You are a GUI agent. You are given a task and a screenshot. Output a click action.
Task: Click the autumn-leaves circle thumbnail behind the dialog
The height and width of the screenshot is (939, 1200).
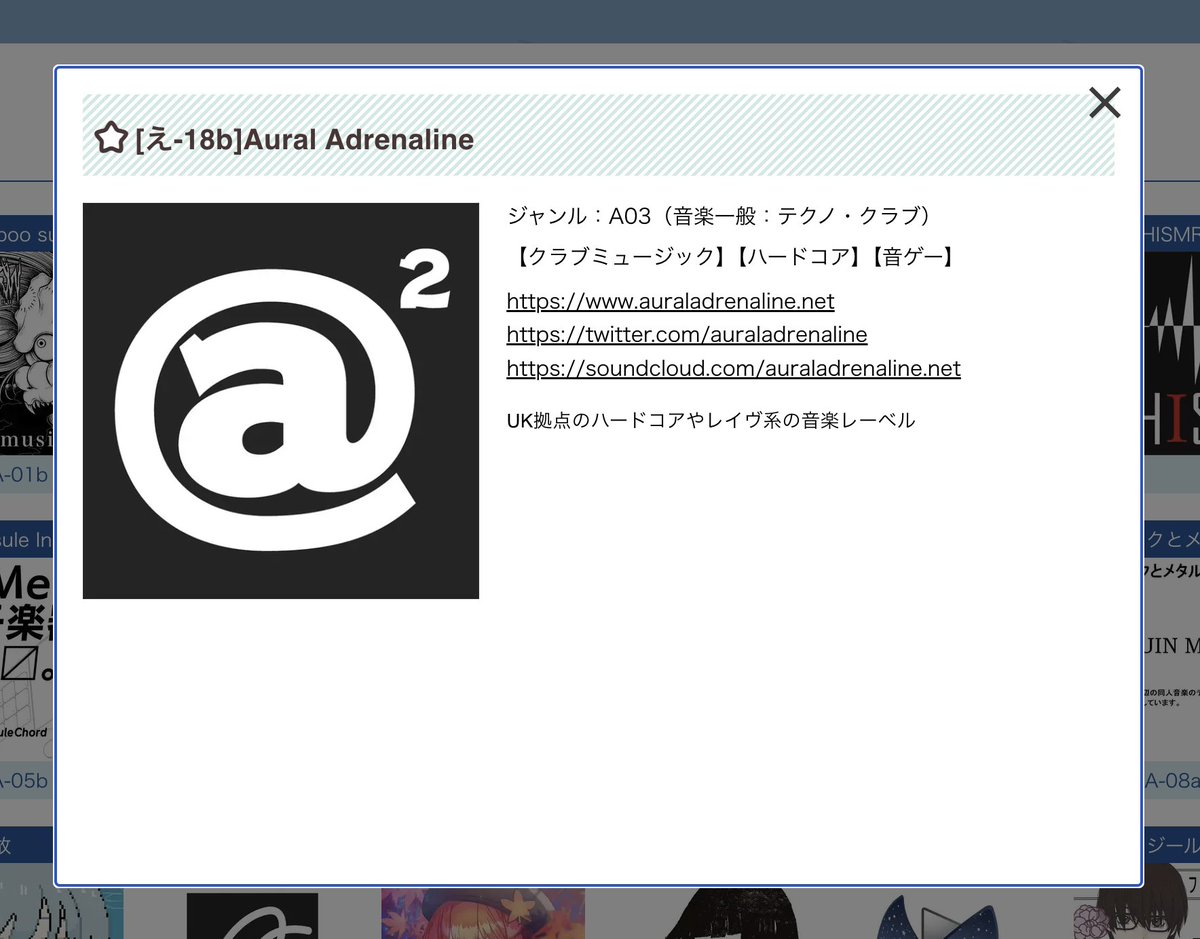483,914
